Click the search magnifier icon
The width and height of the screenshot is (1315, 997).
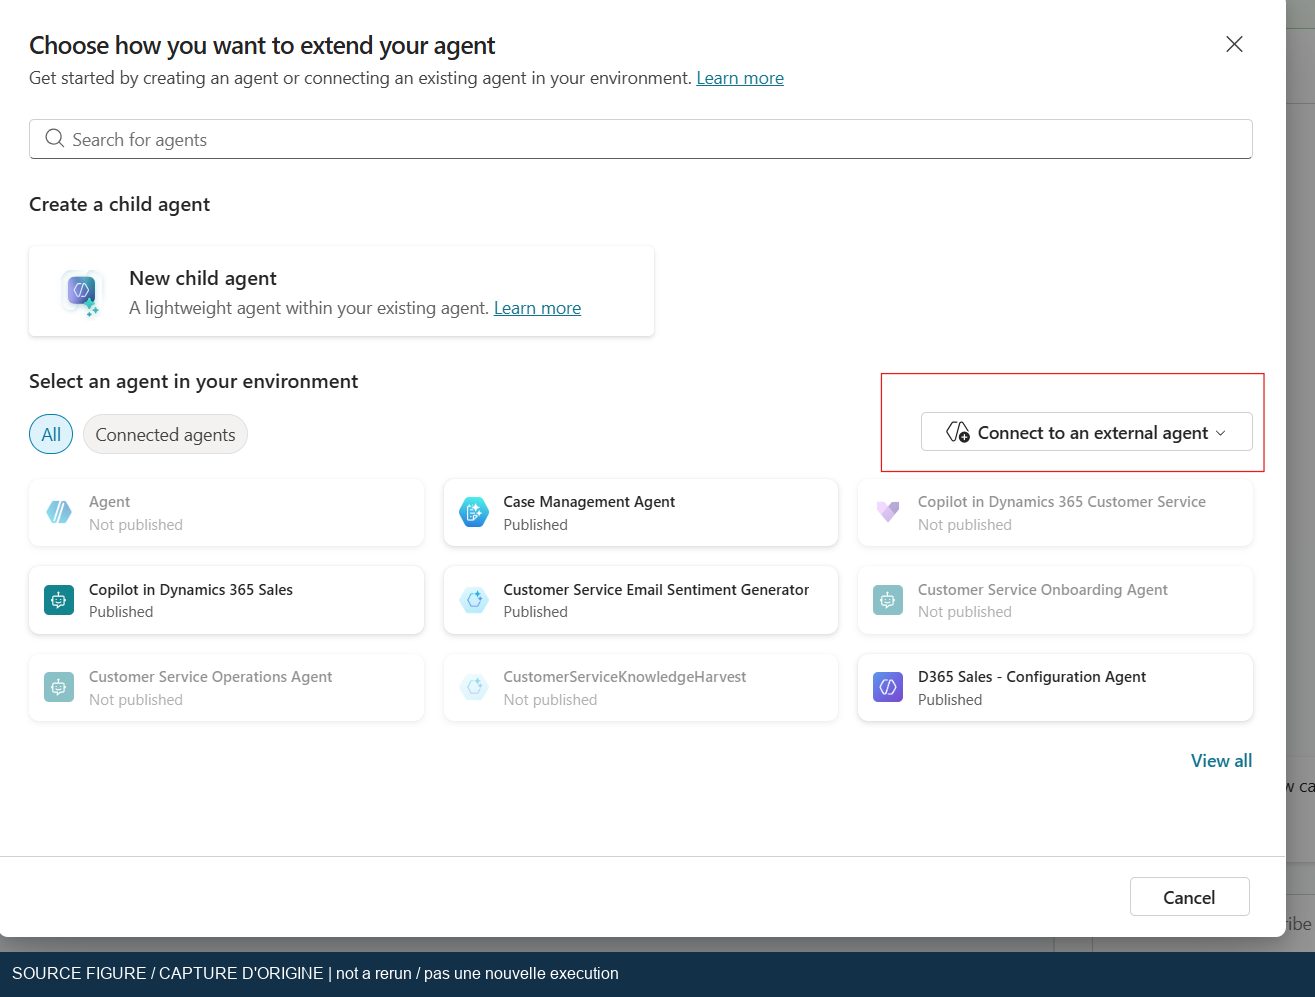click(55, 139)
